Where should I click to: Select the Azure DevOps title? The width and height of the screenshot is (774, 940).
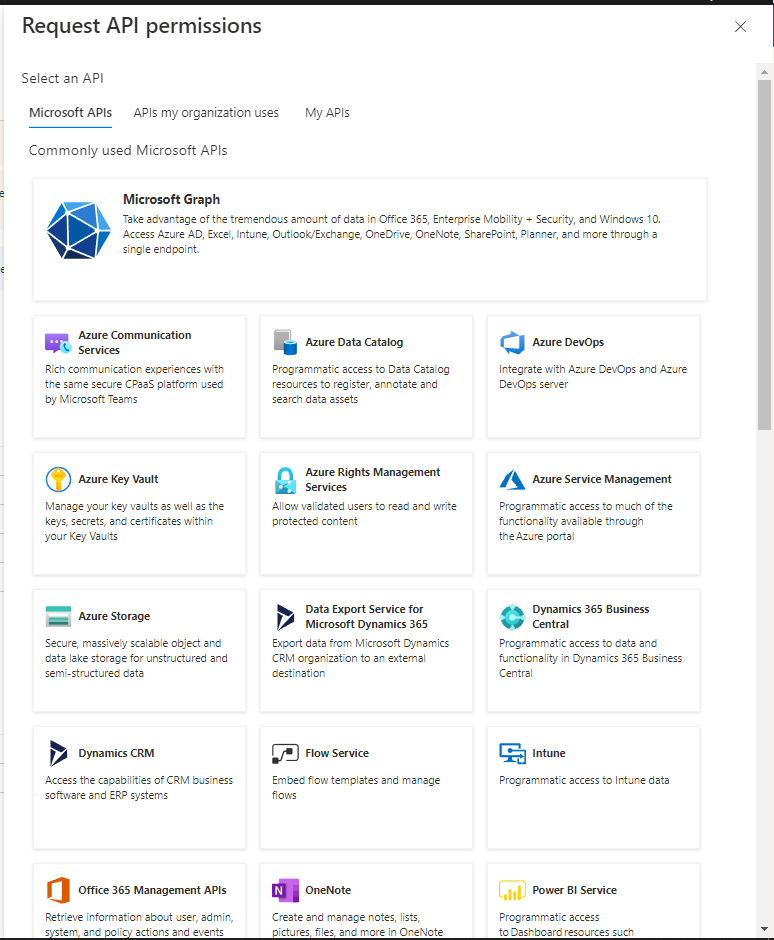[x=568, y=342]
